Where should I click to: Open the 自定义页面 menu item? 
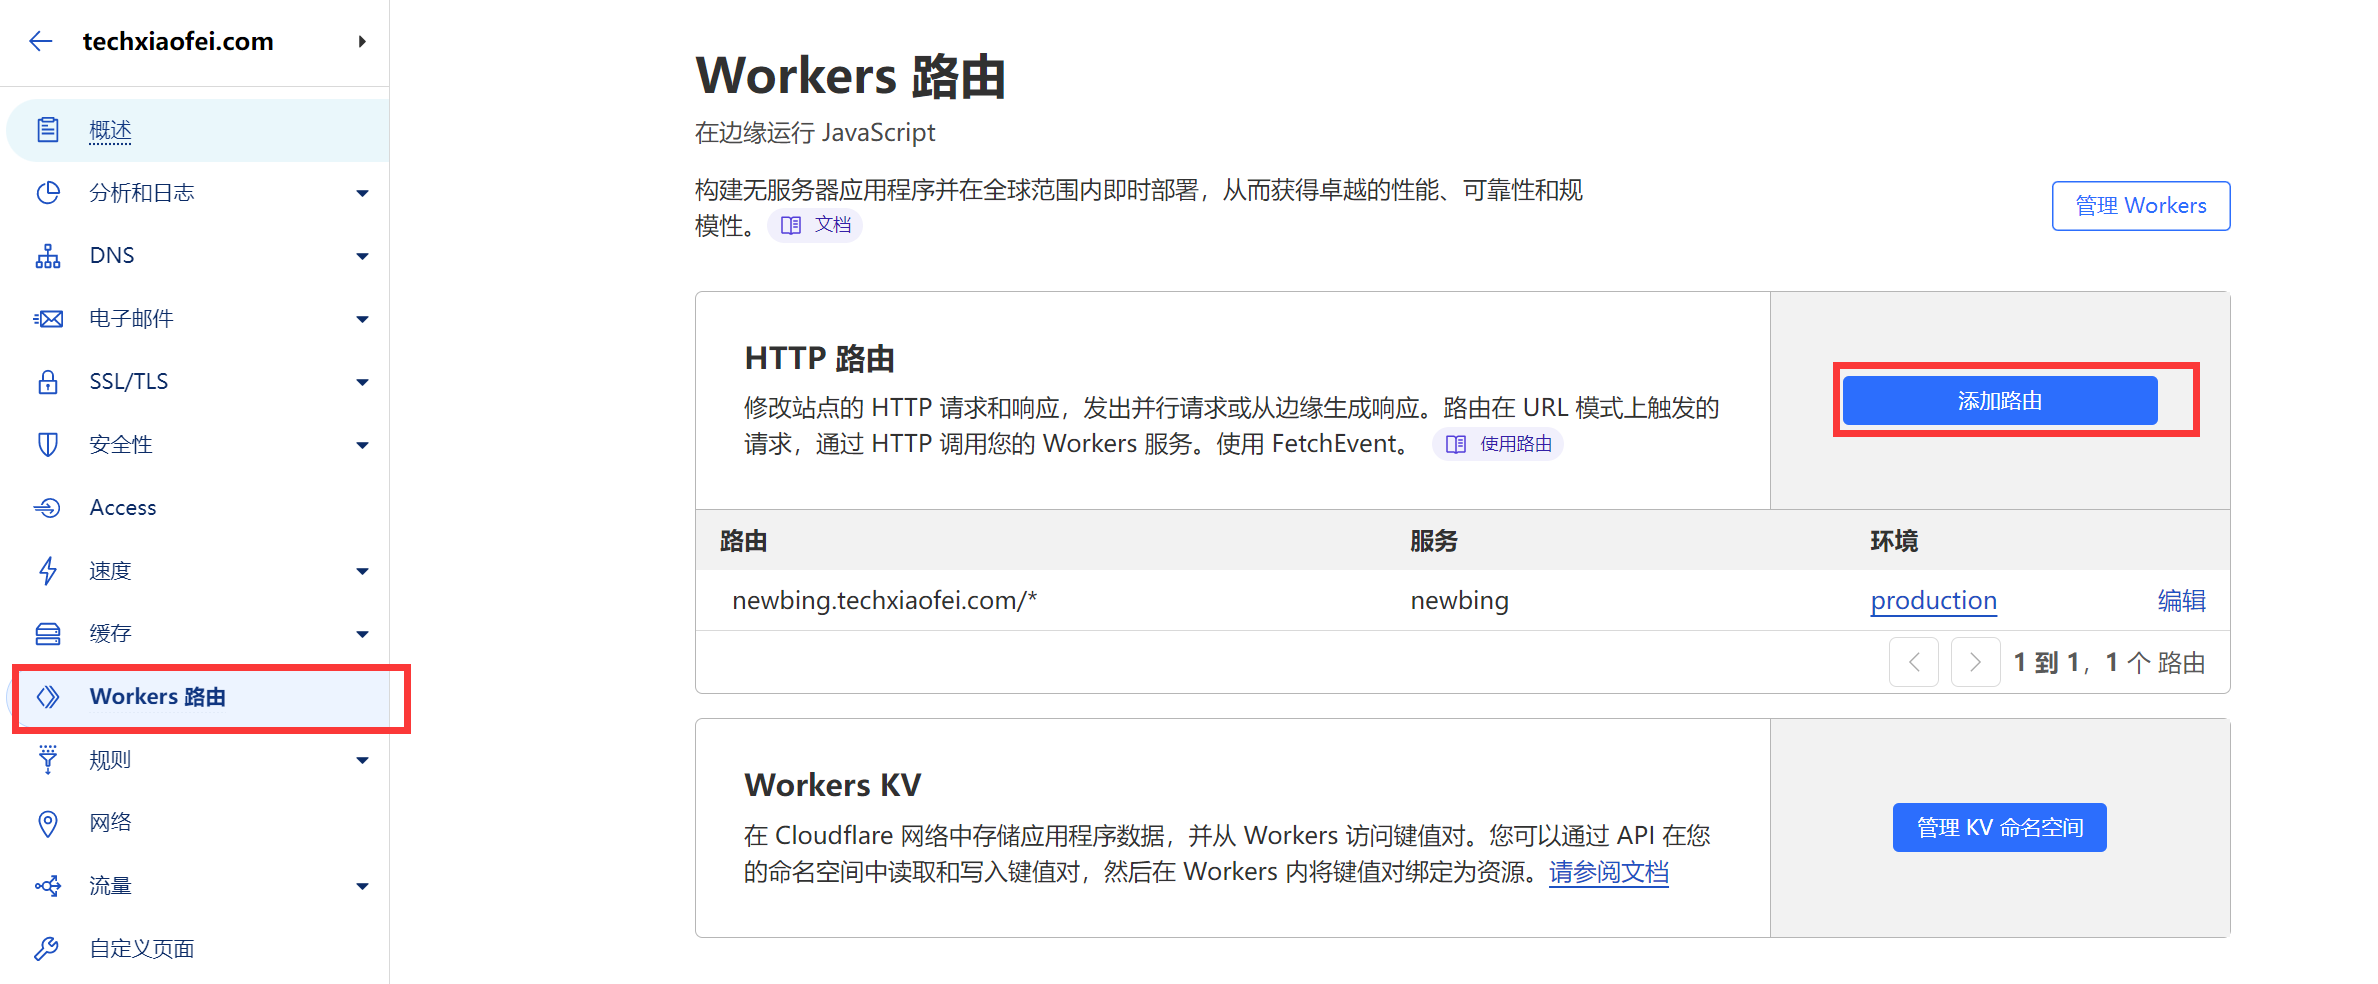click(142, 949)
